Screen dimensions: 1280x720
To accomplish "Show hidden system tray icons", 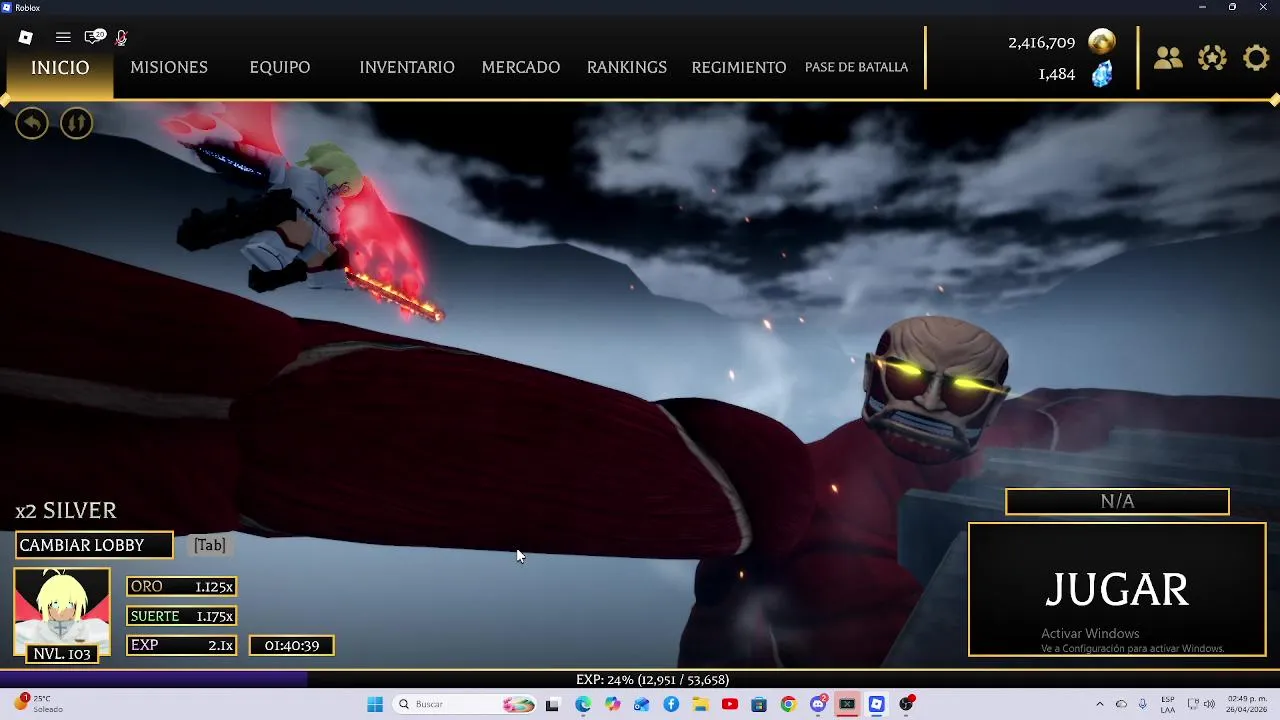I will [1100, 704].
